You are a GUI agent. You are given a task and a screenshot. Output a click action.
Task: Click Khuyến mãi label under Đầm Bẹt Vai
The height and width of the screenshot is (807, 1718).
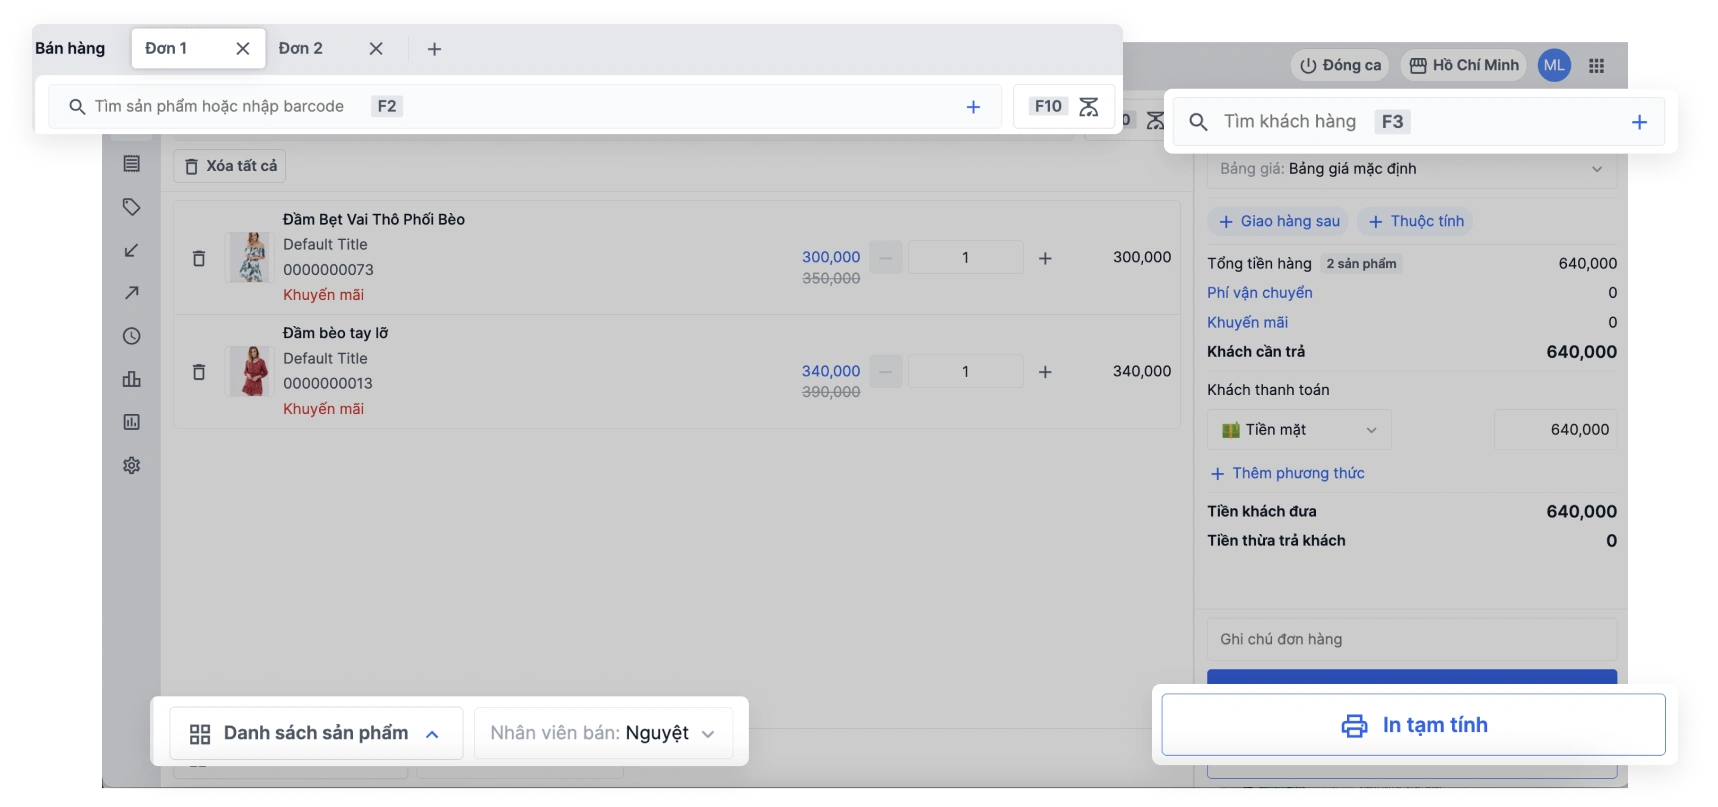pyautogui.click(x=323, y=295)
